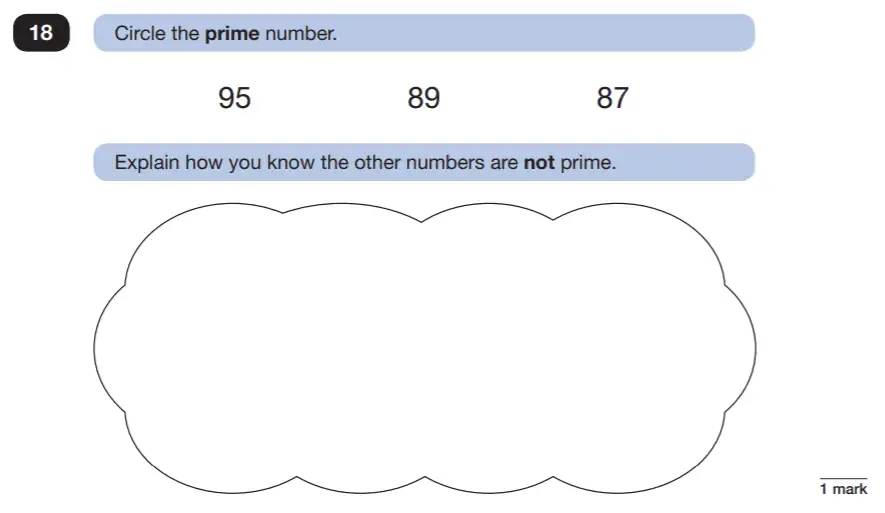Screen dimensions: 885x513
Task: Click the bold word "prime" in the first instruction
Action: tap(231, 34)
